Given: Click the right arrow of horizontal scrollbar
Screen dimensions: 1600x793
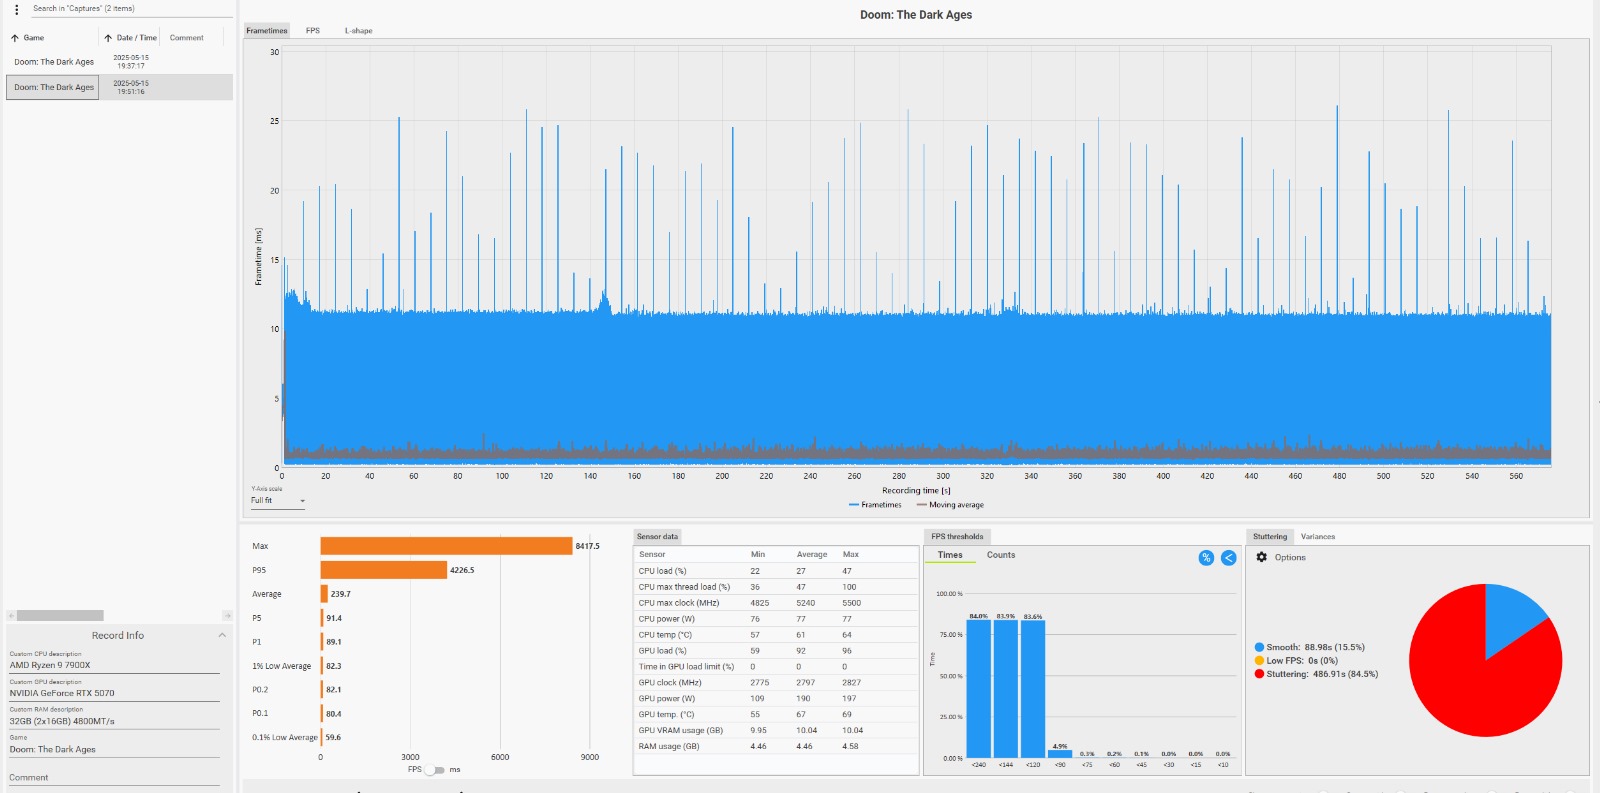Looking at the screenshot, I should (228, 616).
